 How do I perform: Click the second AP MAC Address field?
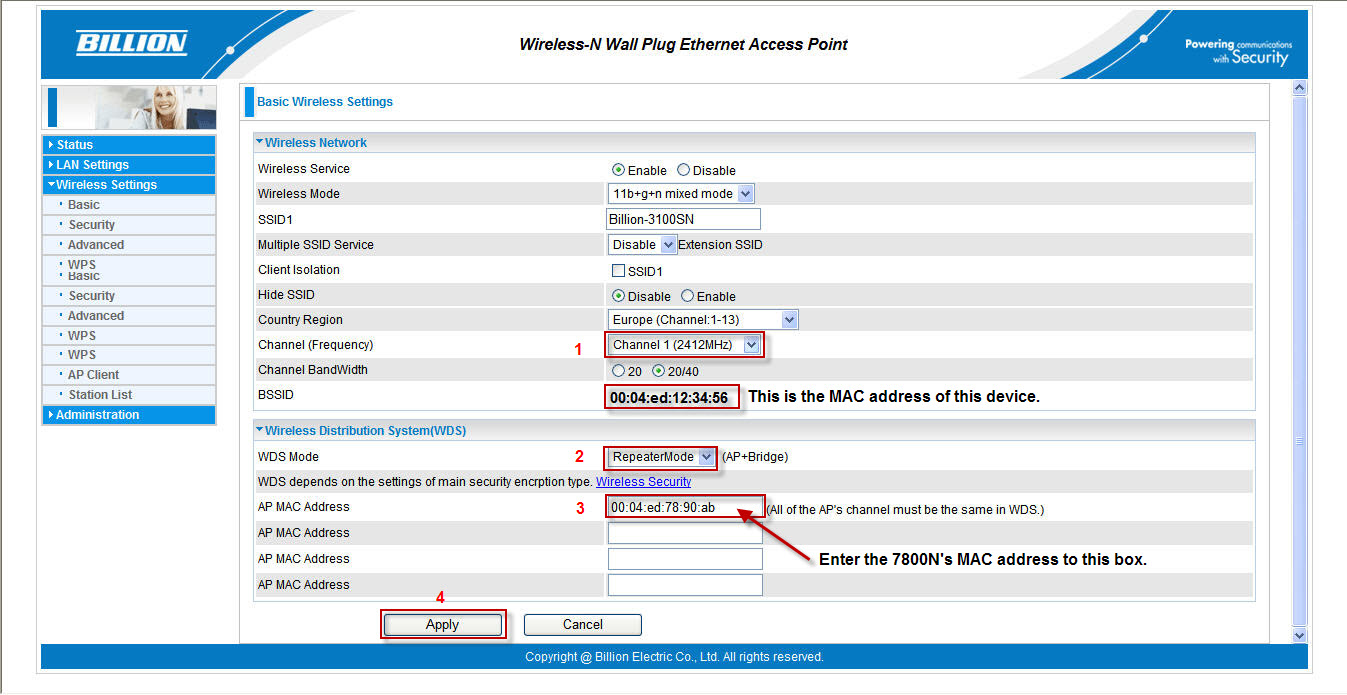tap(685, 533)
